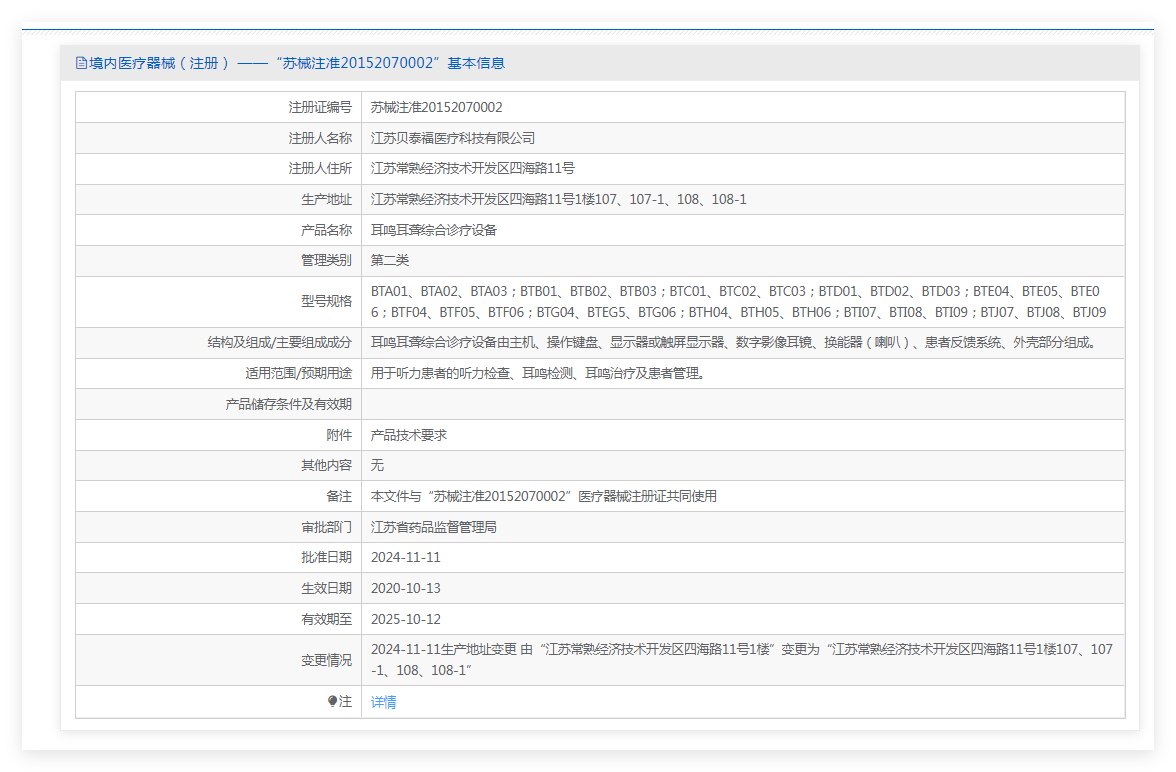The image size is (1176, 772).
Task: Select registration number value 苏械注准20152070002
Action: click(436, 107)
